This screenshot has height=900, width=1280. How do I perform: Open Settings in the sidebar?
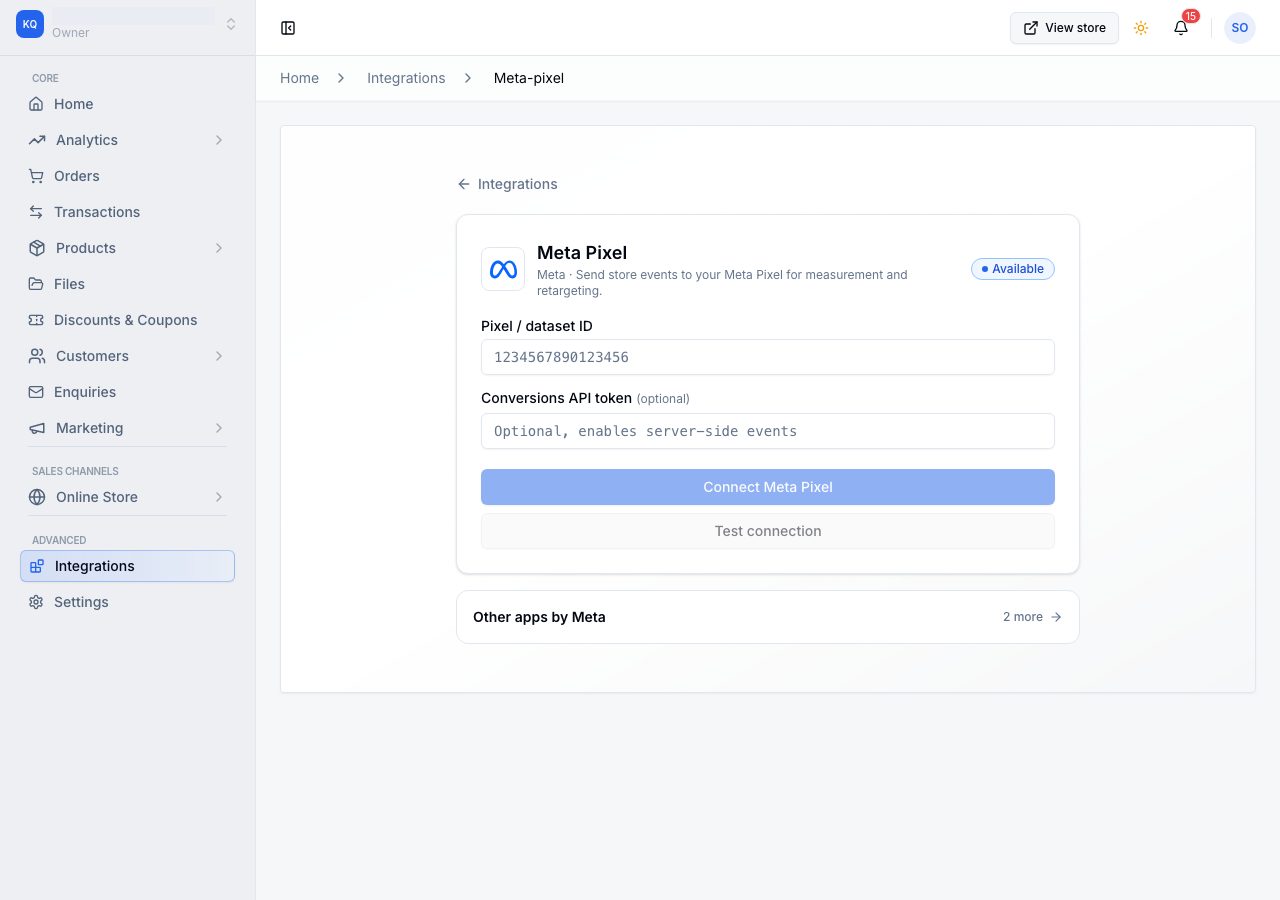(x=127, y=602)
